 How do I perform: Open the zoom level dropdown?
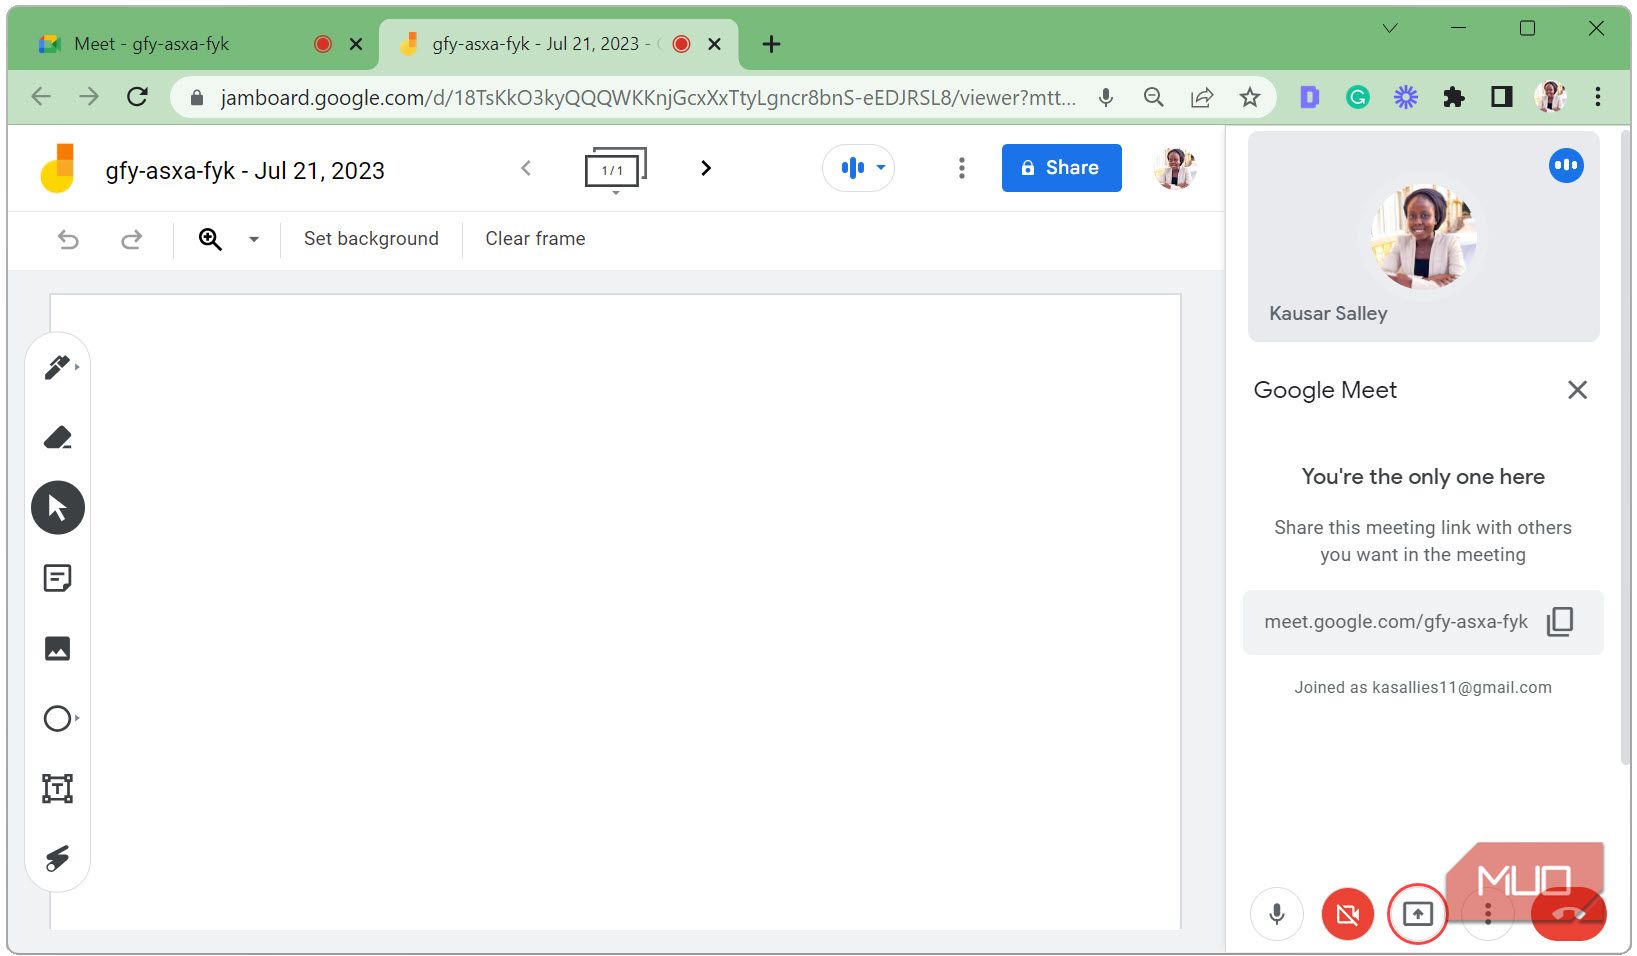253,239
